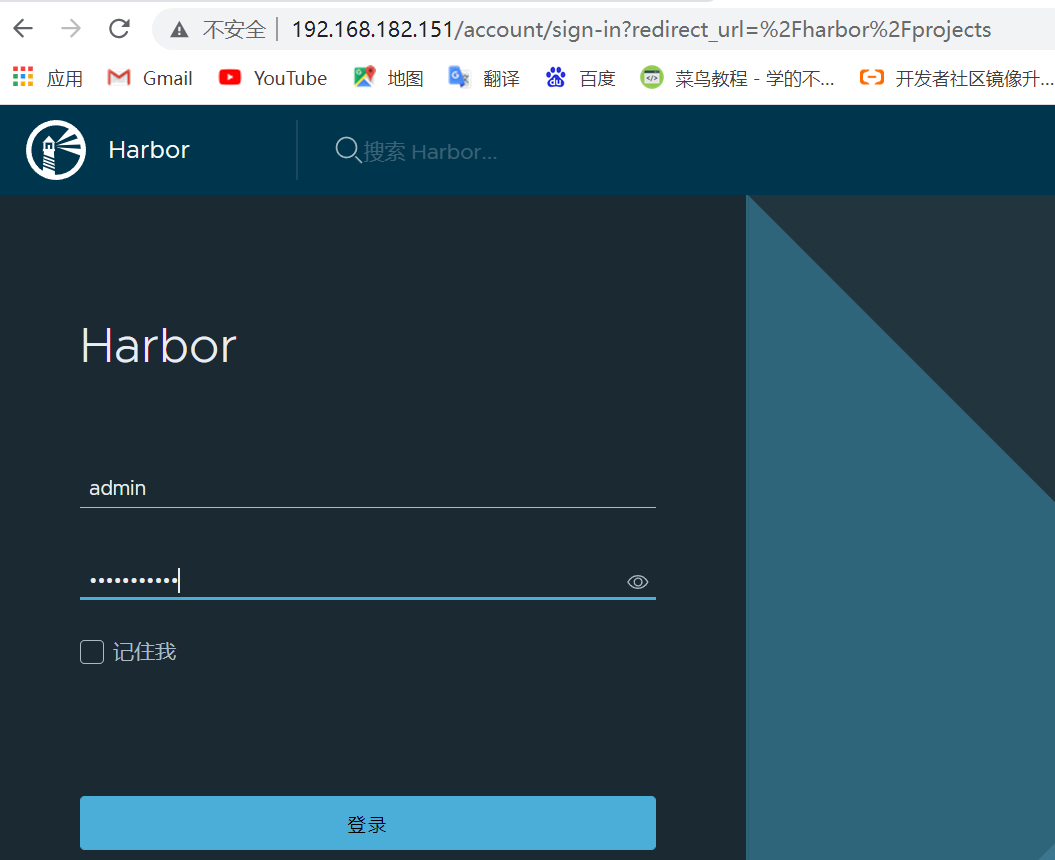
Task: Open the 百度 bookmark
Action: click(x=580, y=78)
